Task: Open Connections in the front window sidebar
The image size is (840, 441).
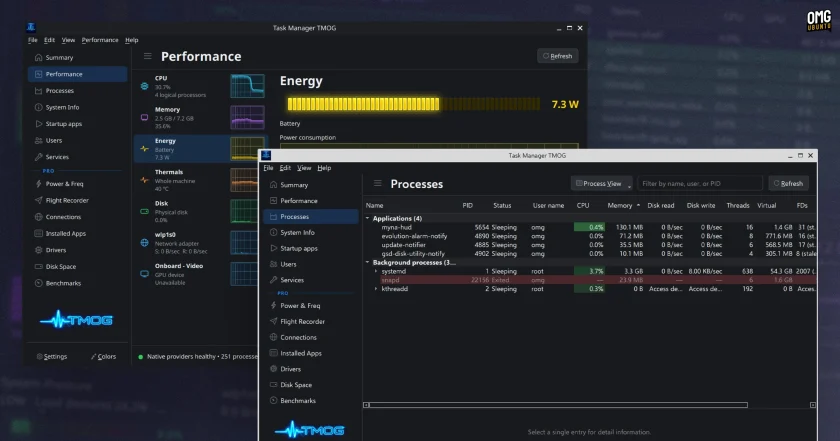Action: (293, 338)
